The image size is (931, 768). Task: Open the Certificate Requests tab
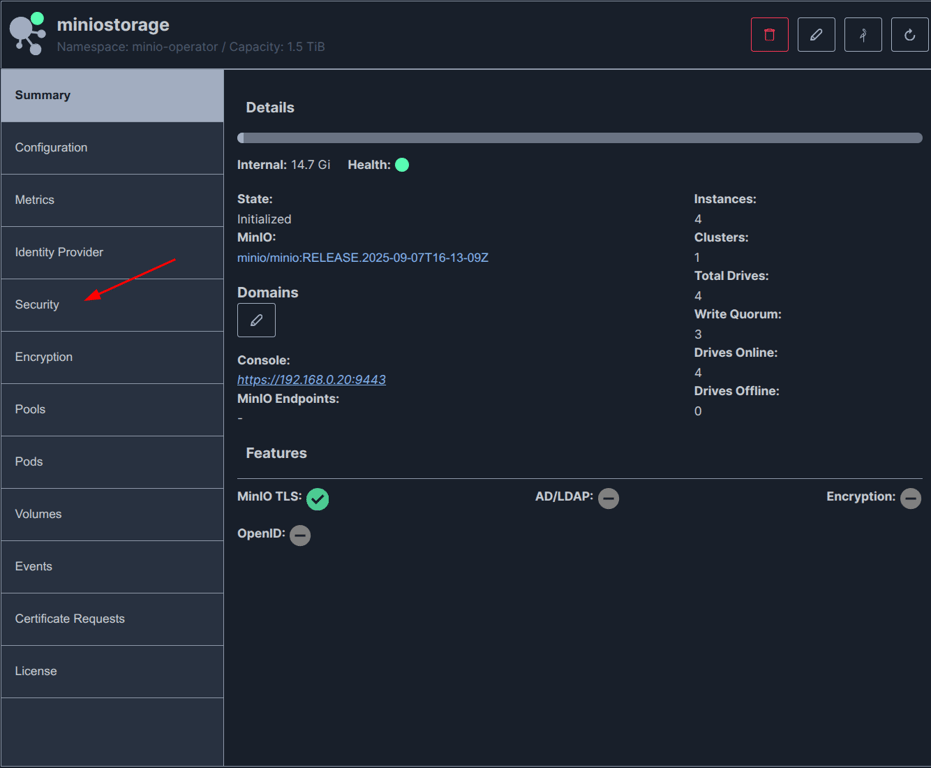(112, 618)
